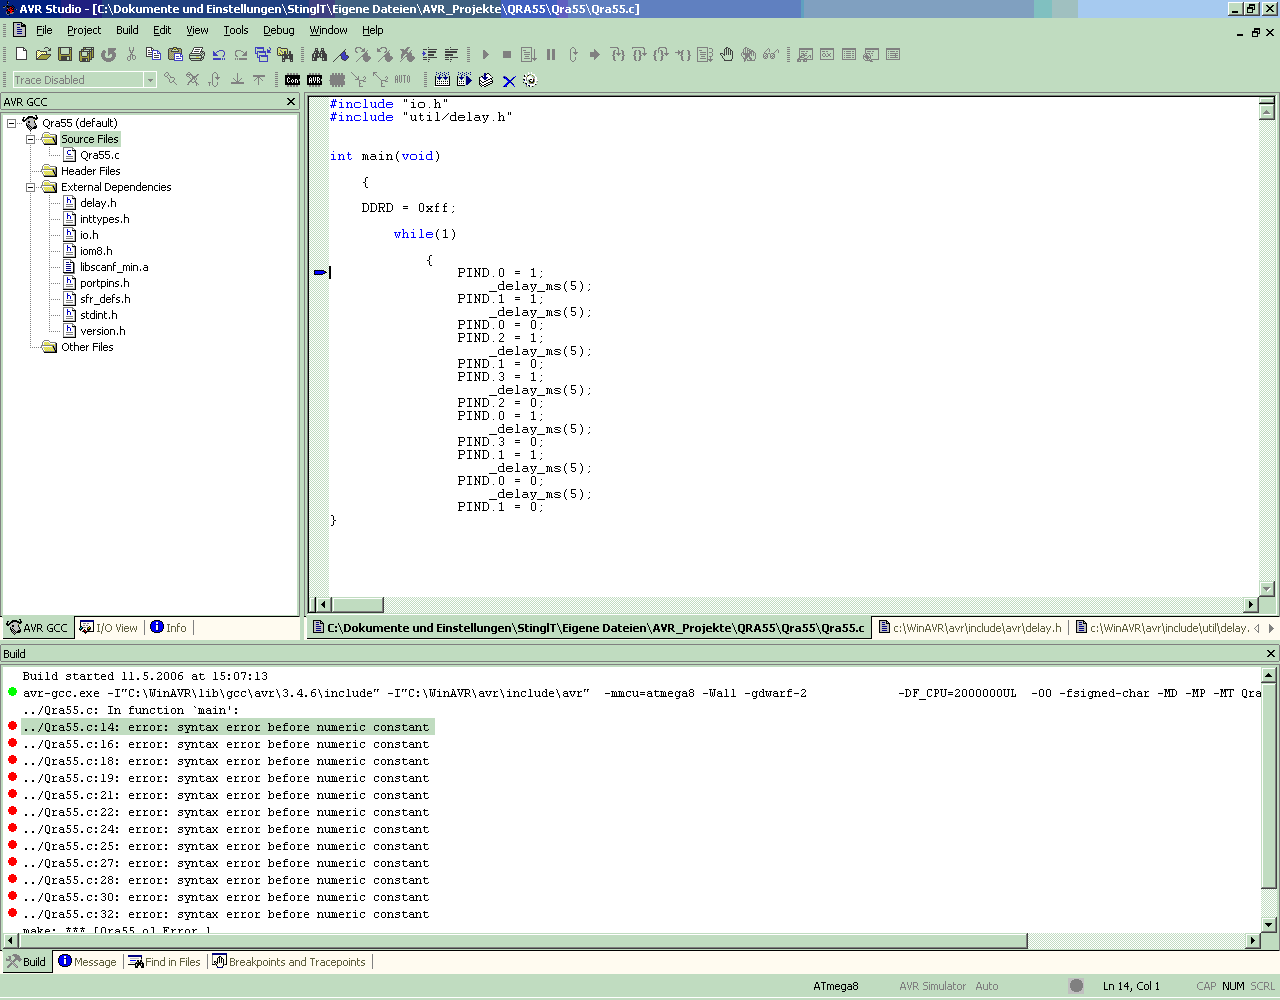Screen dimensions: 1280x1000
Task: Click the Qra55.c:16 syntax error line
Action: [226, 744]
